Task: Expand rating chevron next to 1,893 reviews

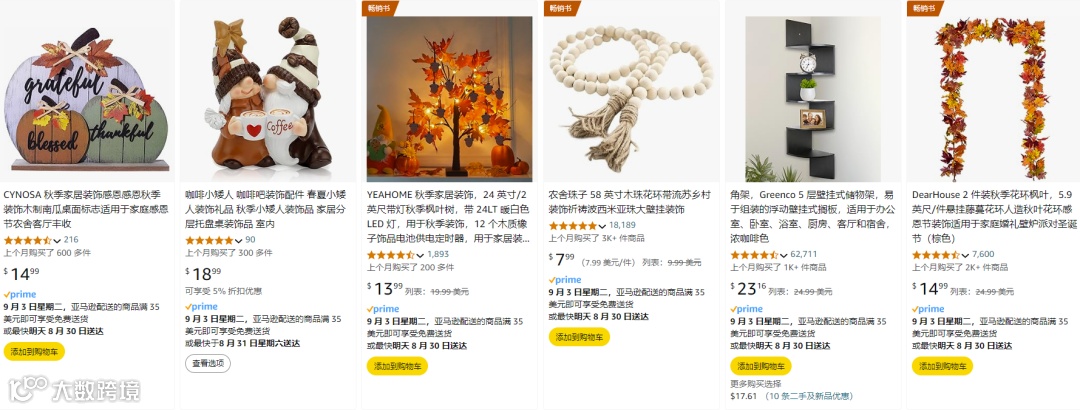Action: click(421, 255)
